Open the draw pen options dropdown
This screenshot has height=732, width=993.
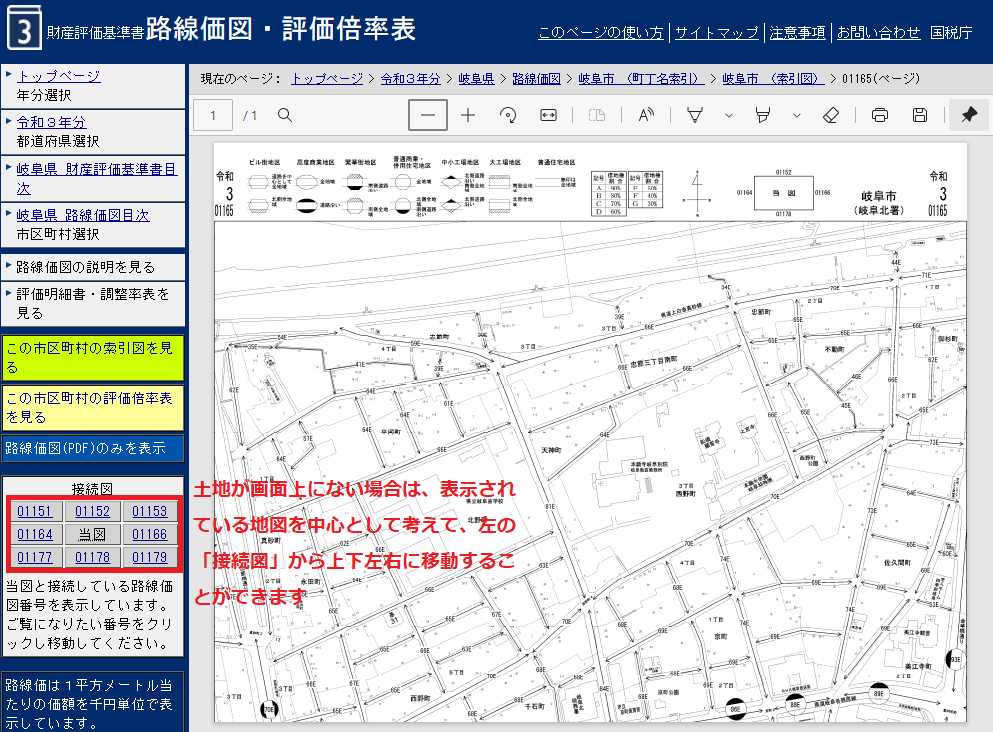click(729, 115)
